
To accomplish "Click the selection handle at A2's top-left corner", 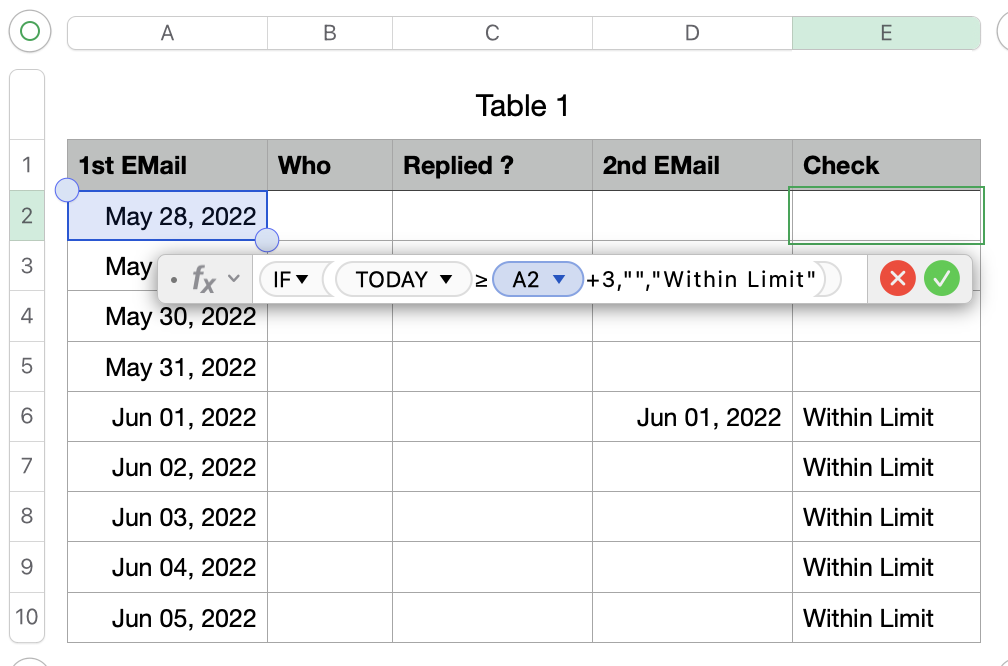I will coord(67,190).
